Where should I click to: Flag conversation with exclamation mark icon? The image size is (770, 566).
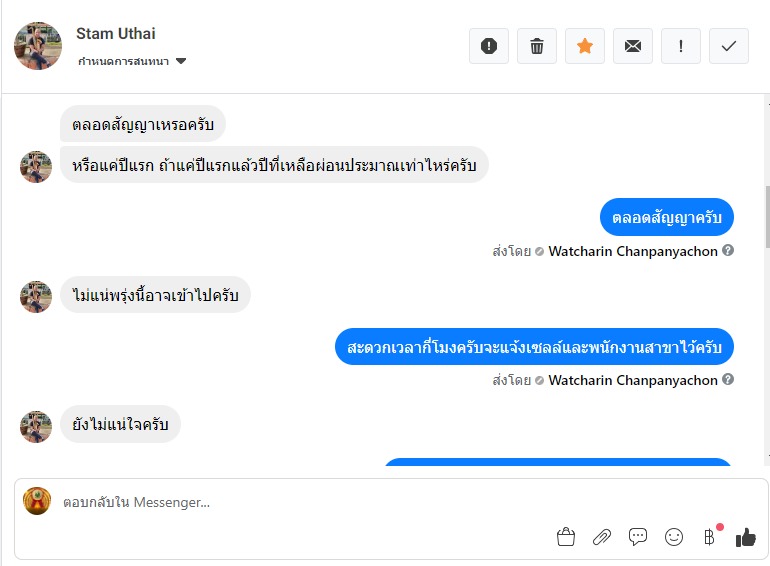click(681, 46)
